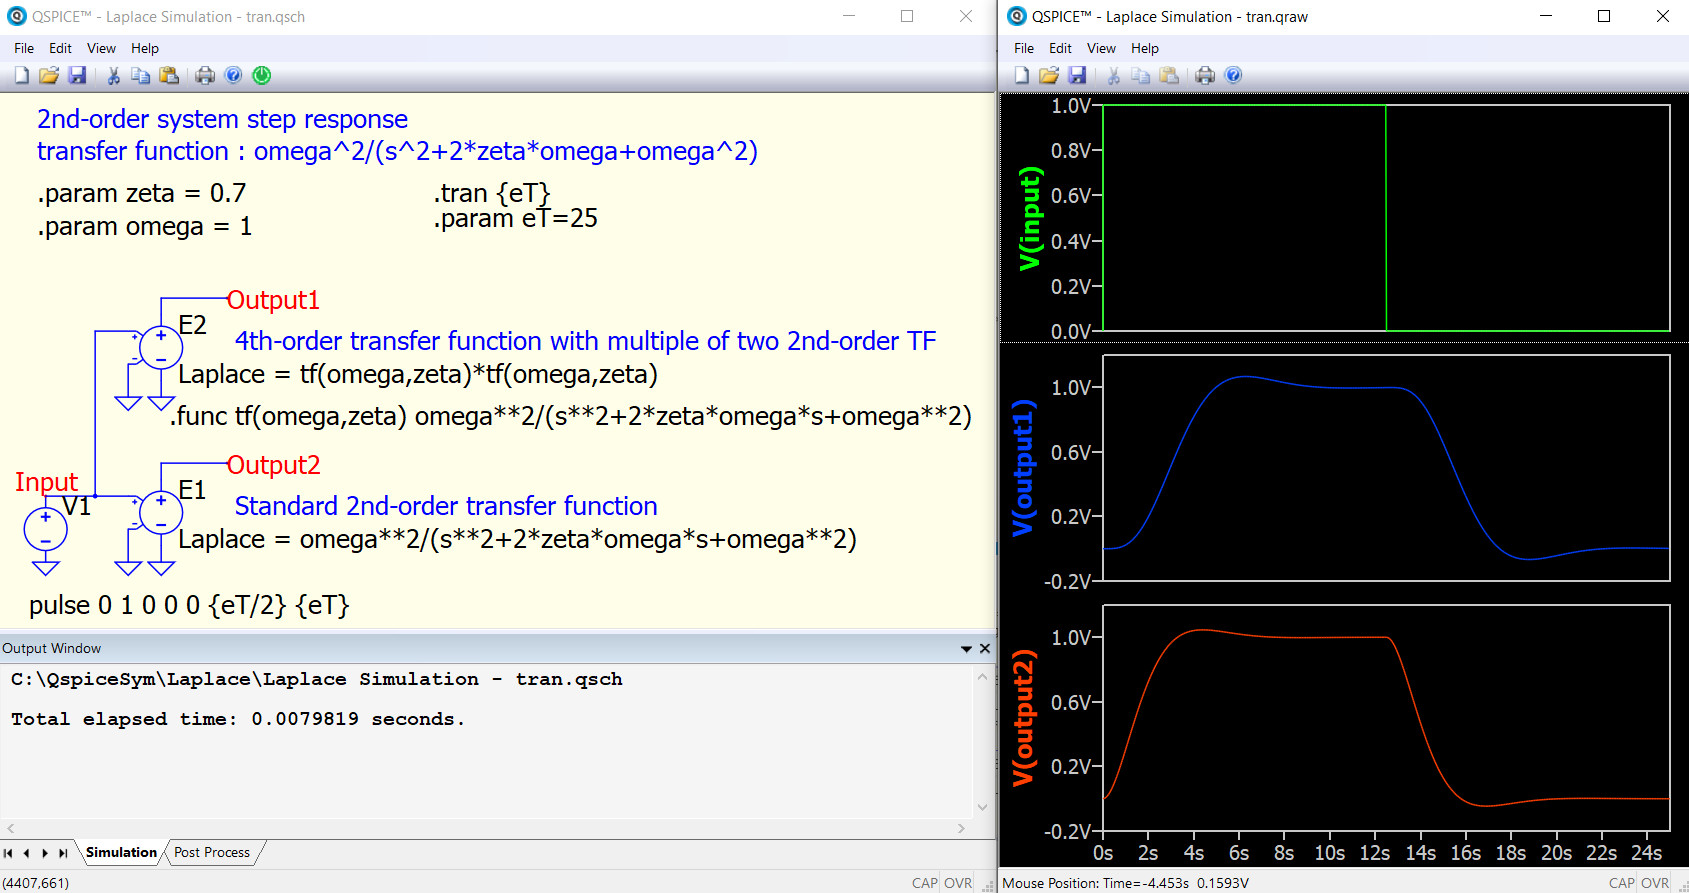This screenshot has height=893, width=1689.
Task: Jump to last output tab arrow
Action: pos(63,853)
